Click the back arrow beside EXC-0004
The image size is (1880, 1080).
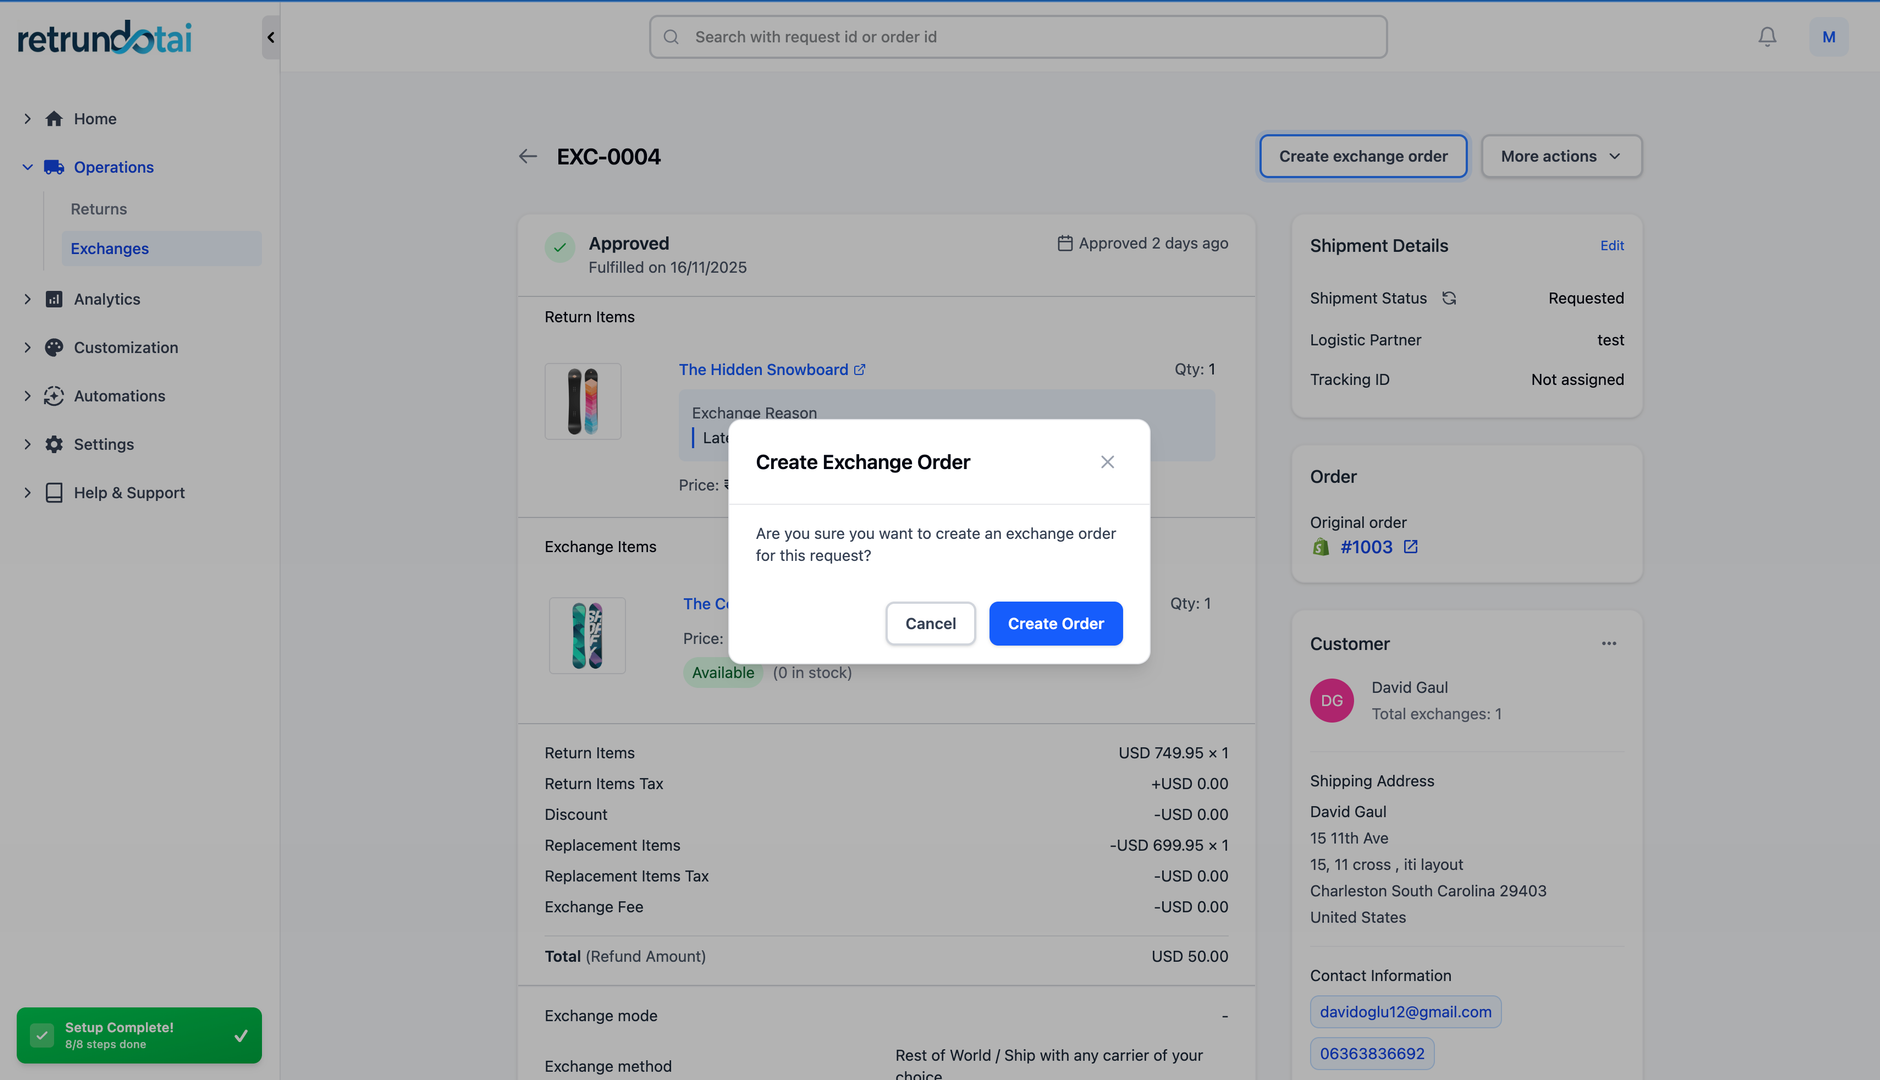point(528,156)
